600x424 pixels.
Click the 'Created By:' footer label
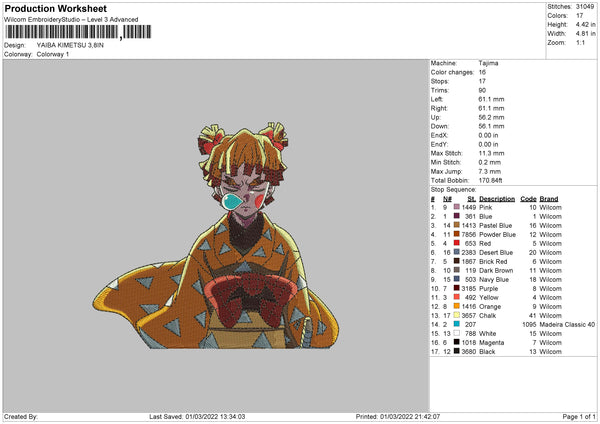pos(21,416)
